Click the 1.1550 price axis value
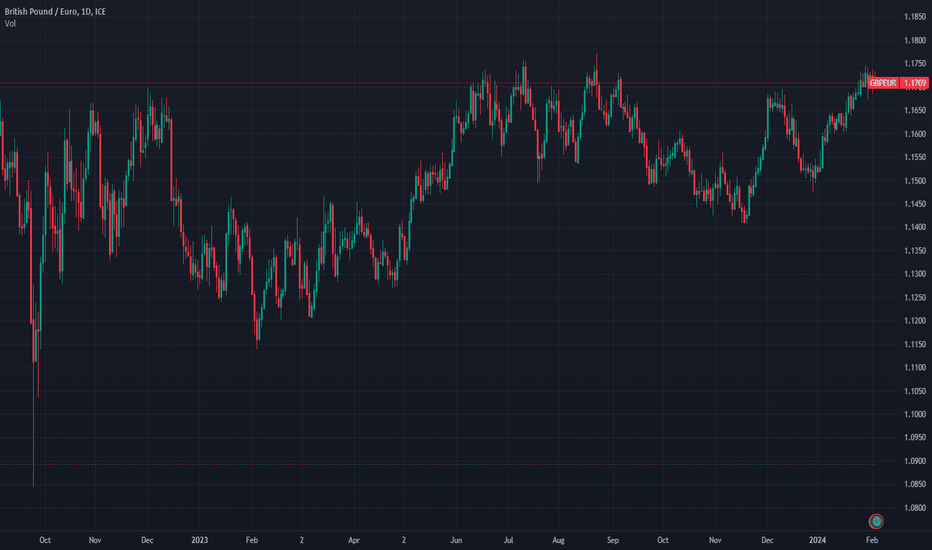Viewport: 932px width, 550px height. coord(915,158)
